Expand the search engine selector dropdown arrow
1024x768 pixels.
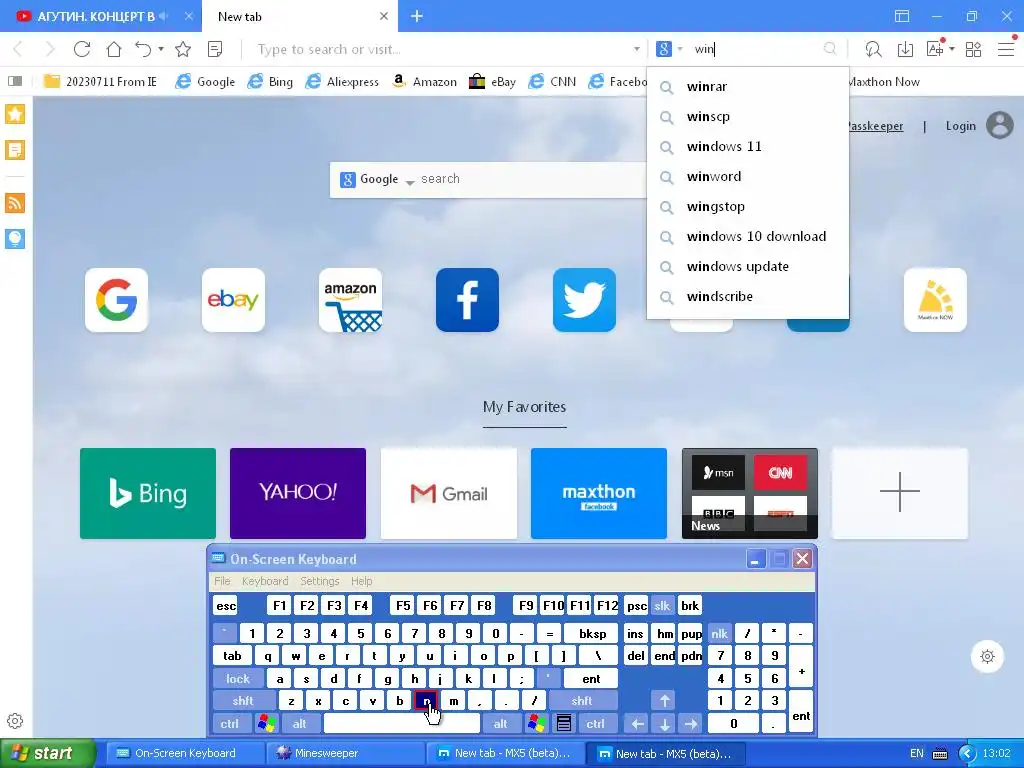[x=680, y=49]
